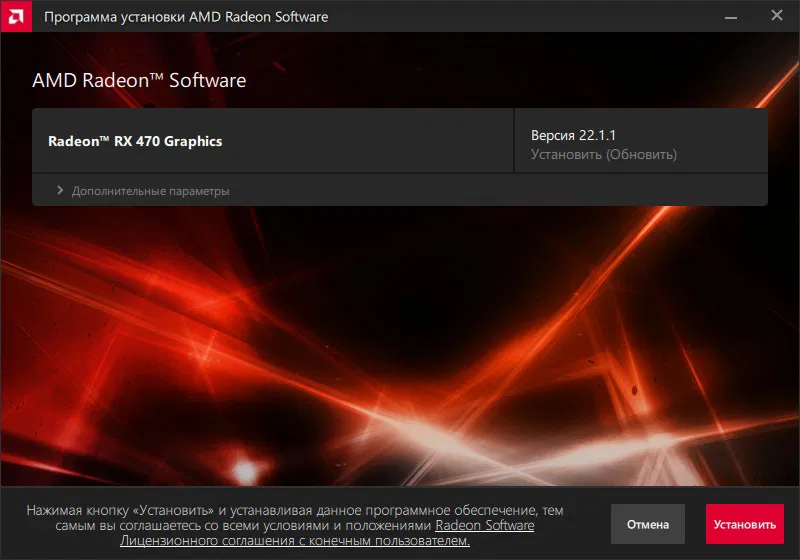Image resolution: width=800 pixels, height=560 pixels.
Task: Click the Установить red button
Action: point(744,524)
